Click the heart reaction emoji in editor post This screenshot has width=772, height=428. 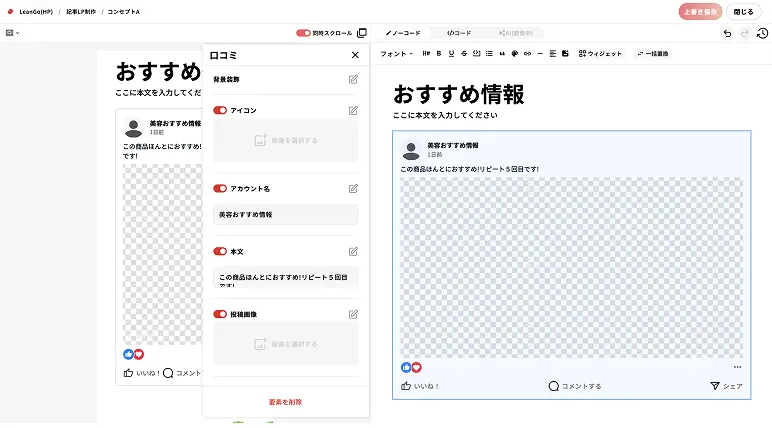(x=417, y=367)
